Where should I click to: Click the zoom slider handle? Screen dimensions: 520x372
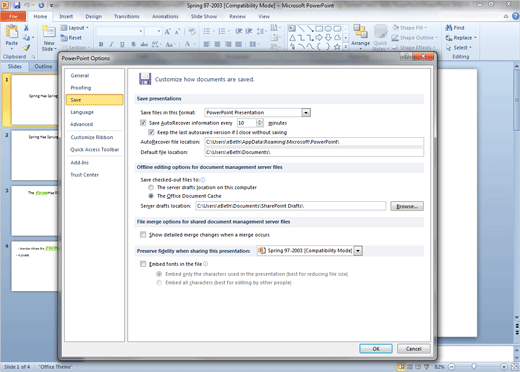pos(473,367)
